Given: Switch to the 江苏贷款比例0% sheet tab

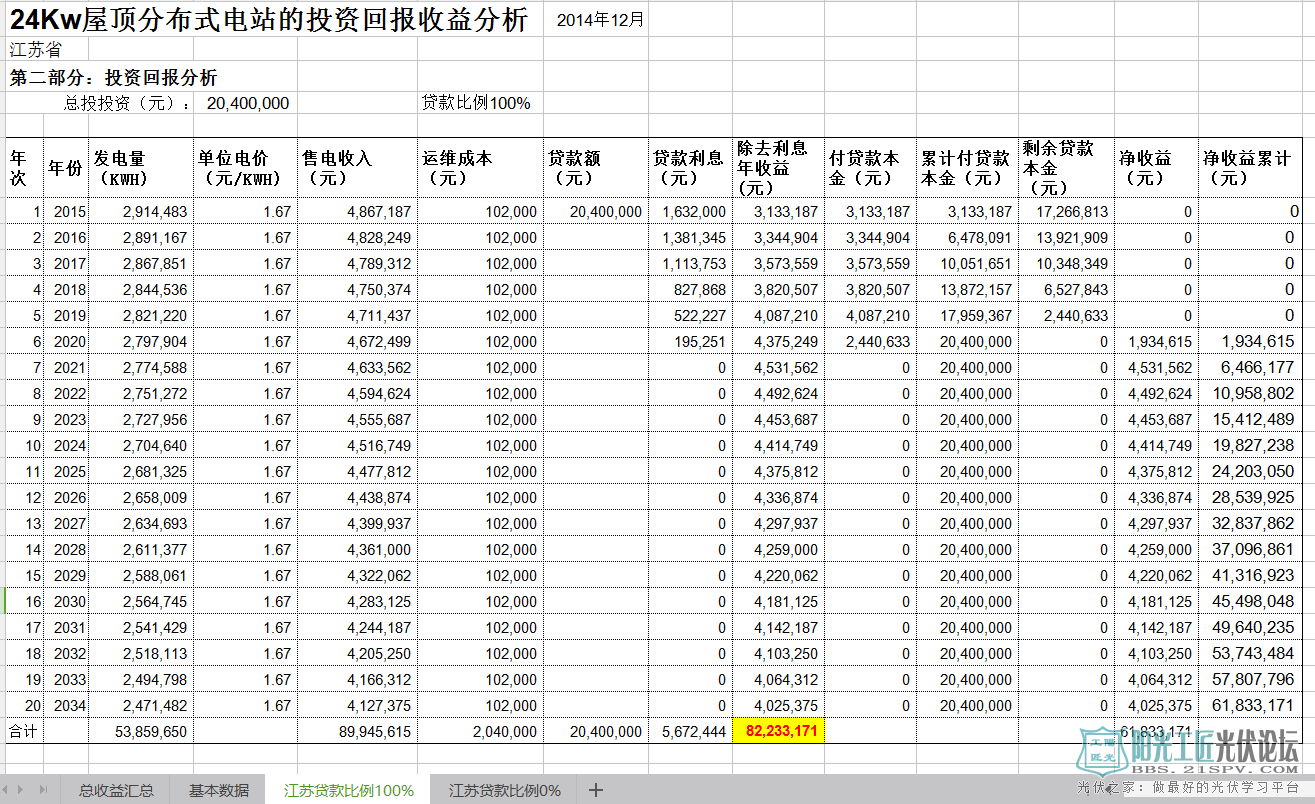Looking at the screenshot, I should point(505,790).
